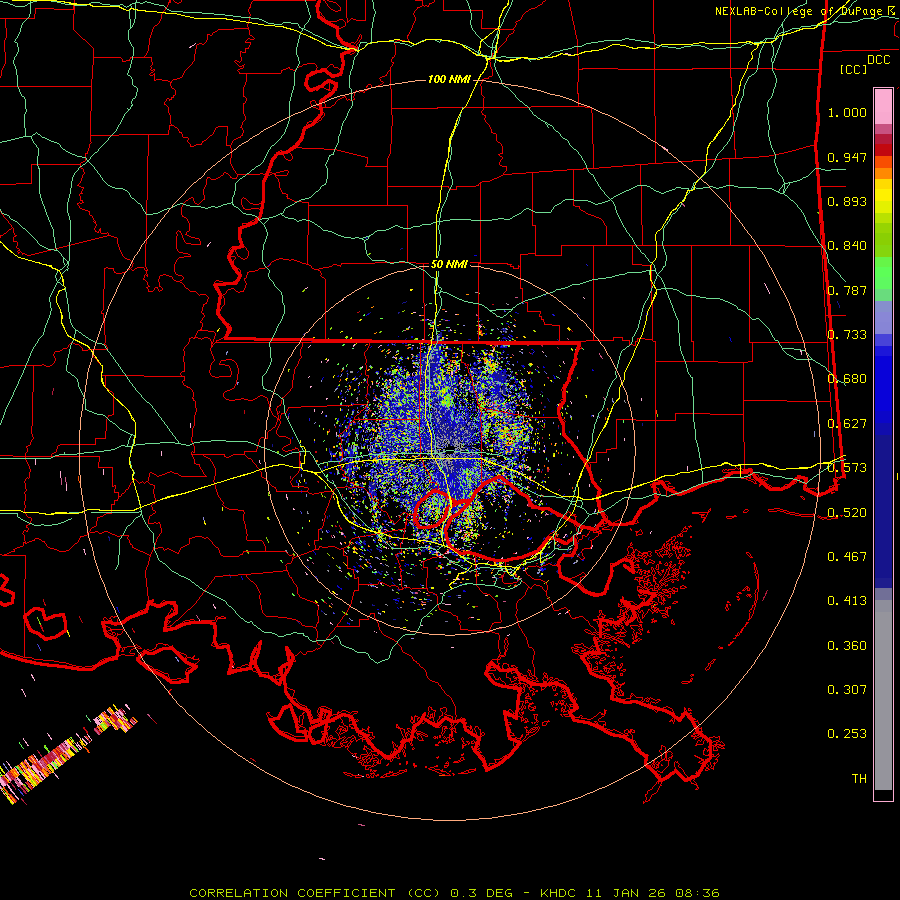The image size is (900, 900).
Task: Pick the gray color scale segment
Action: click(883, 695)
